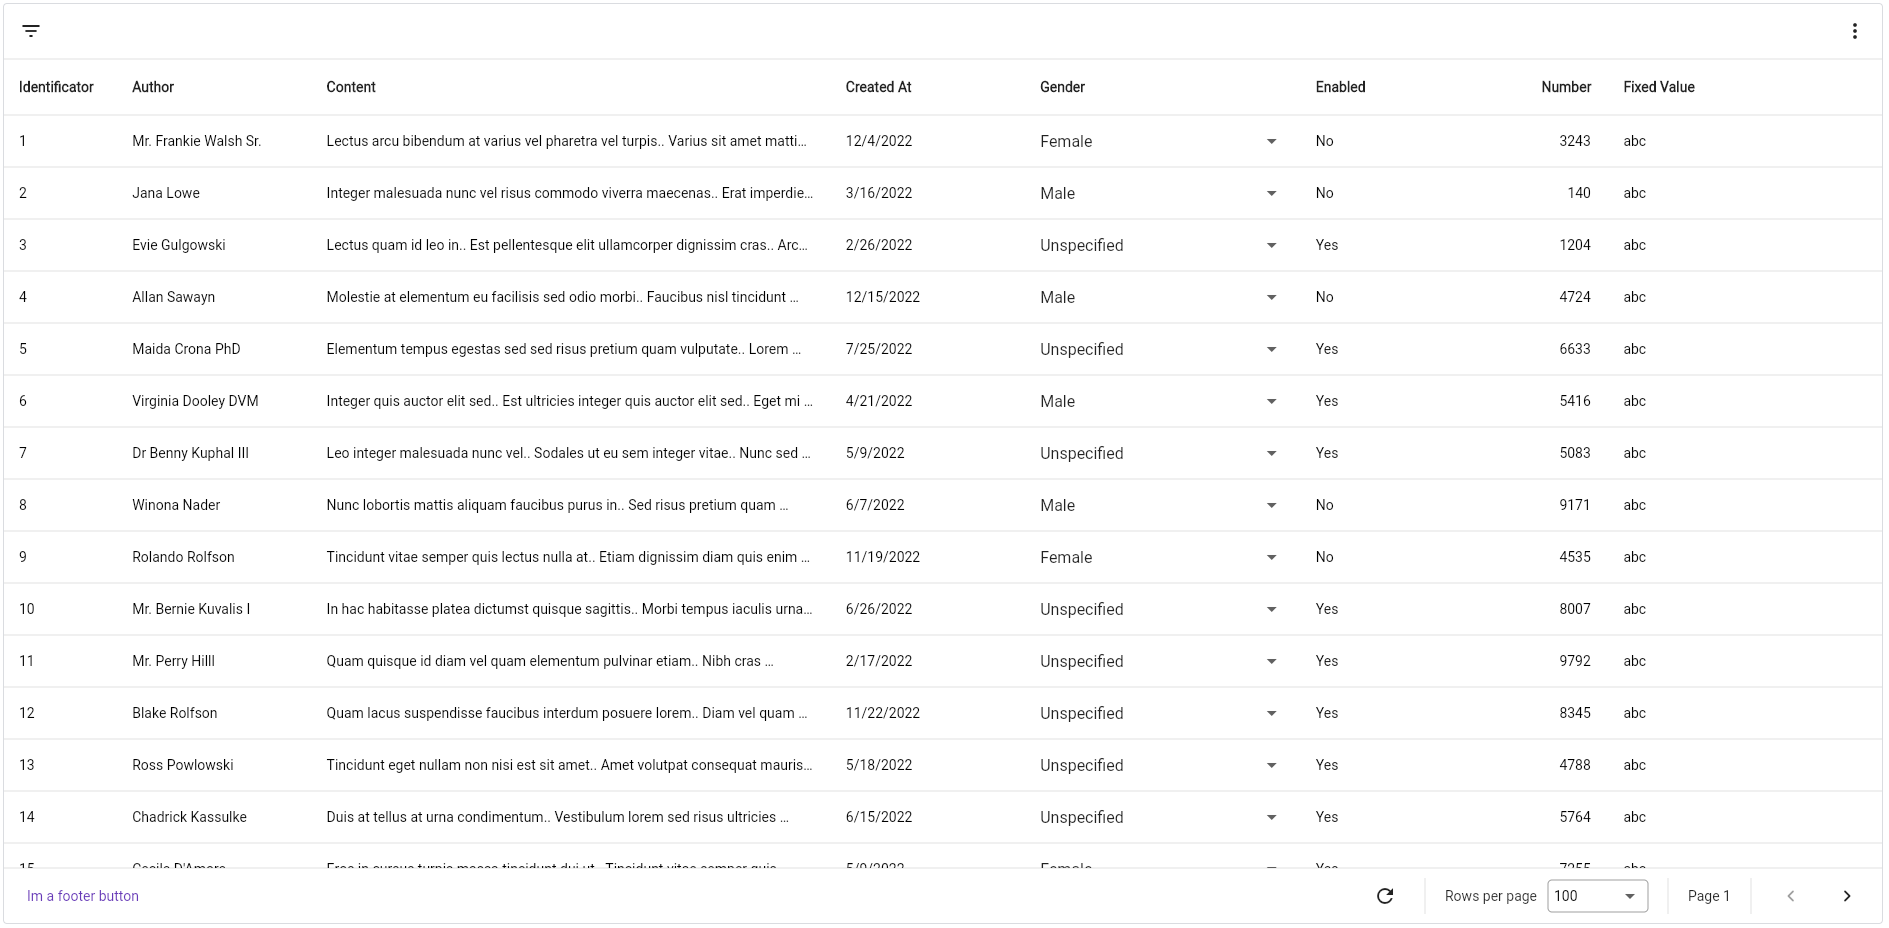Expand gender dropdown for Mr. Bernie Kuvalis I

[x=1159, y=609]
